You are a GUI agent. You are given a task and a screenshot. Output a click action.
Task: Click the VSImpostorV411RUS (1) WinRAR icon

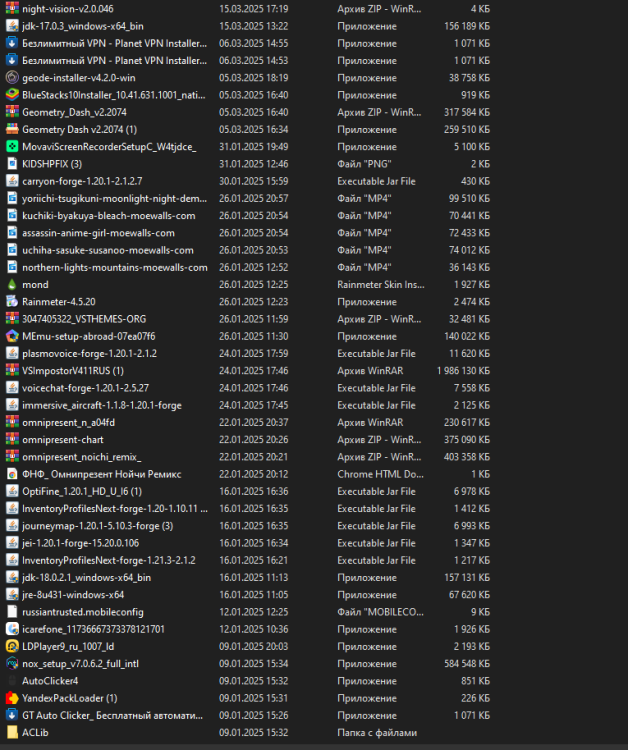tap(12, 371)
